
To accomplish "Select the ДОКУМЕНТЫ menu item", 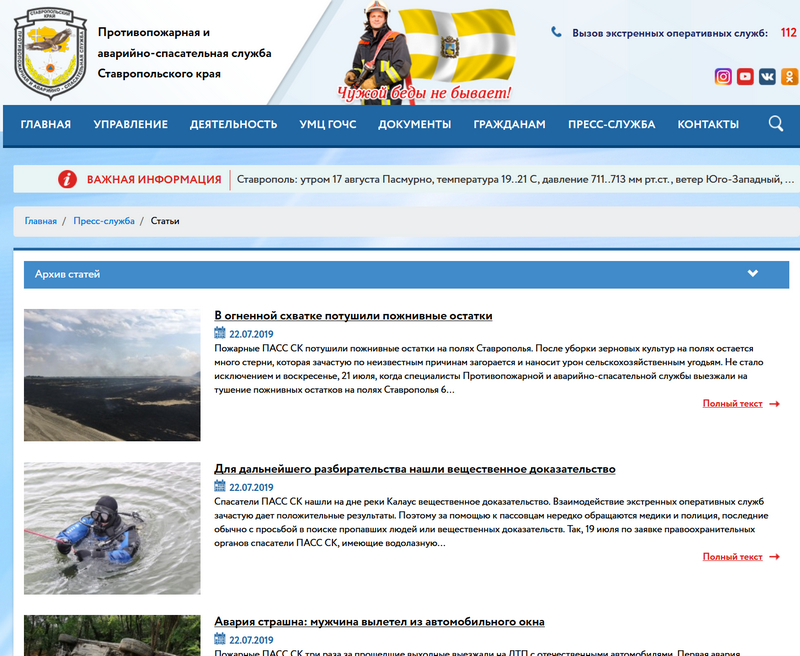I will 414,125.
